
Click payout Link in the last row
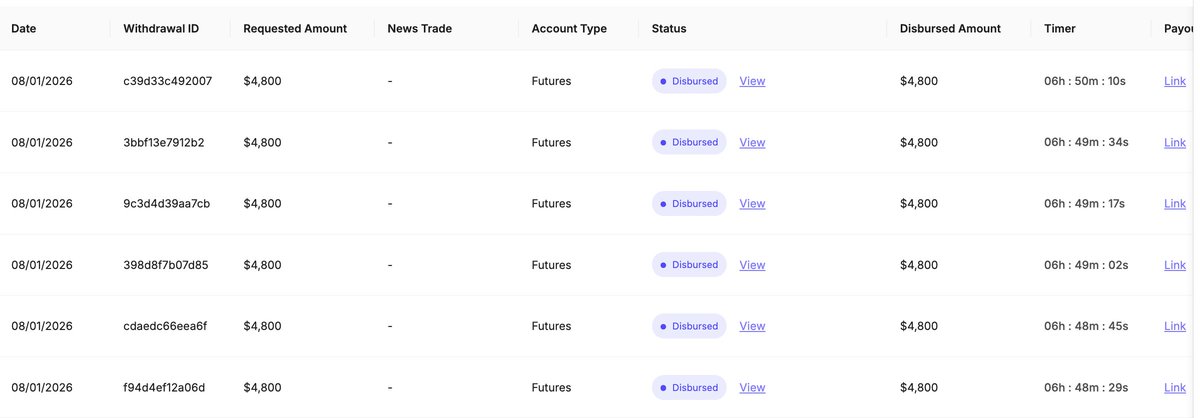coord(1175,388)
